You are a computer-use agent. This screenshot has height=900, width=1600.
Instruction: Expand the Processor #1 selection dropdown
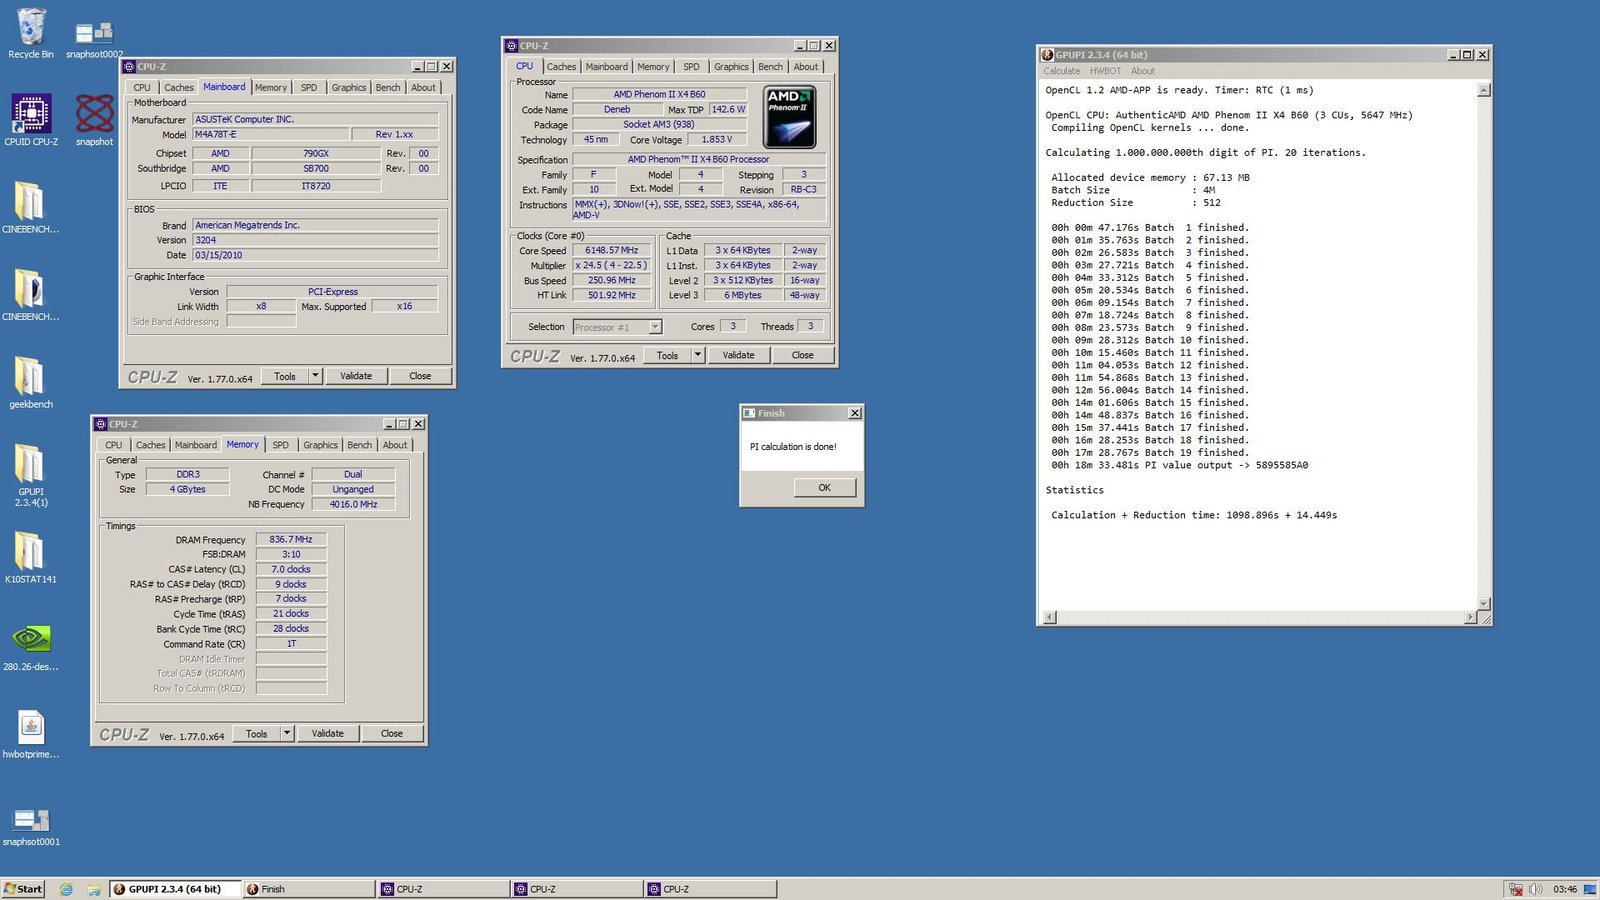(655, 327)
